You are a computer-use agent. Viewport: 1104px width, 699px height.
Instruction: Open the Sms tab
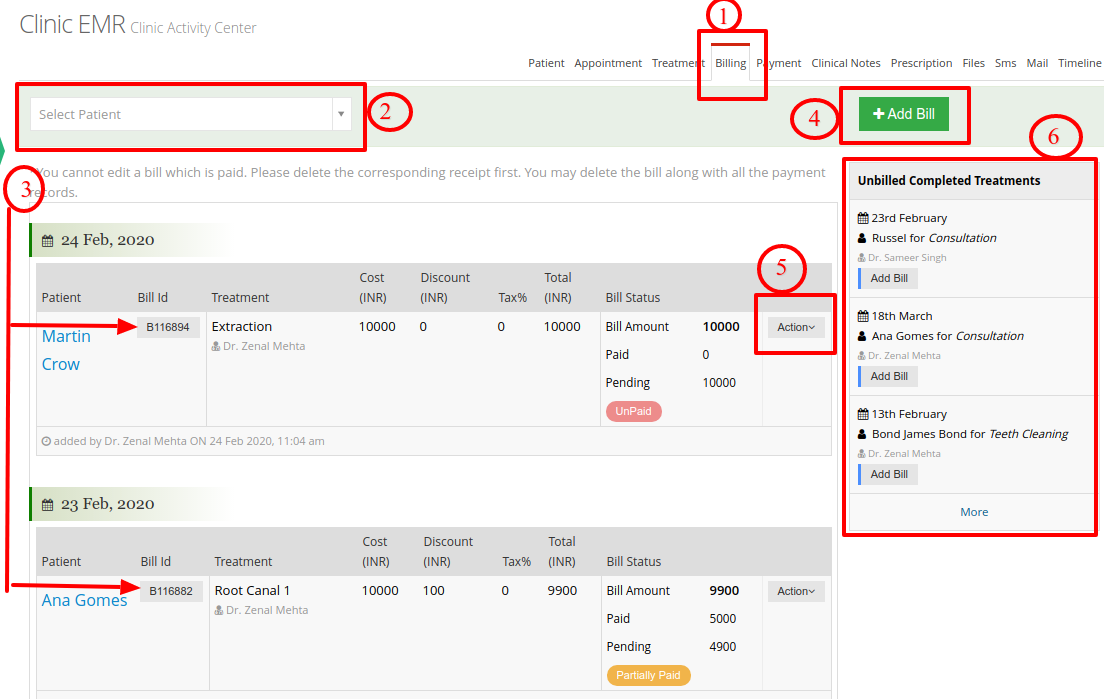tap(1005, 63)
